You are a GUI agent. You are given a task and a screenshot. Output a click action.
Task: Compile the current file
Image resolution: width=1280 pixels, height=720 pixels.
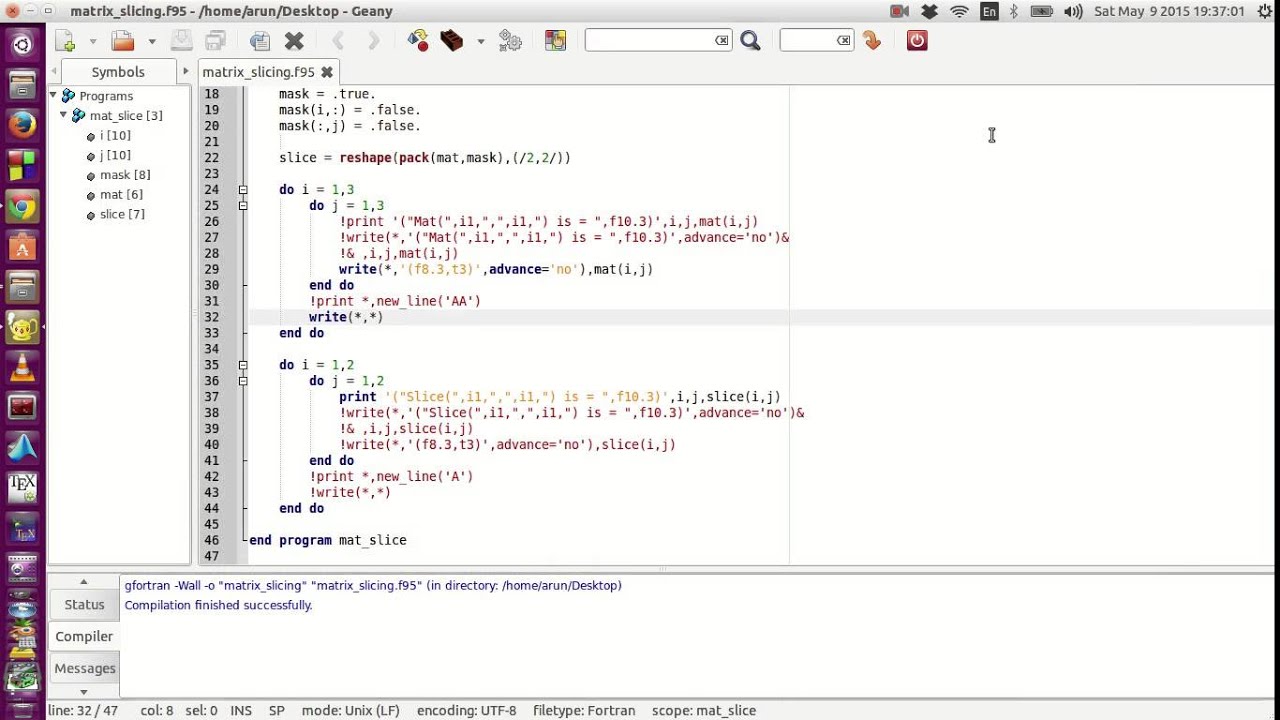418,41
